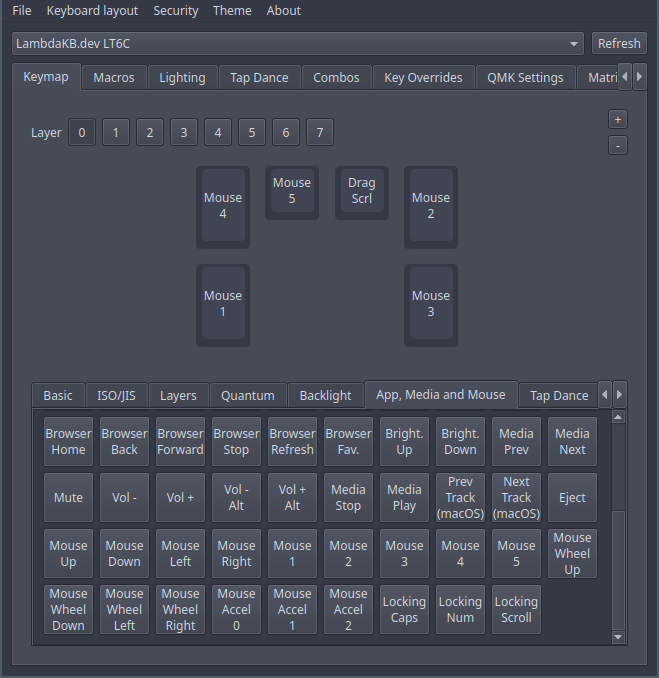Choose the Bright. Up keycode
The image size is (659, 678).
tap(404, 441)
